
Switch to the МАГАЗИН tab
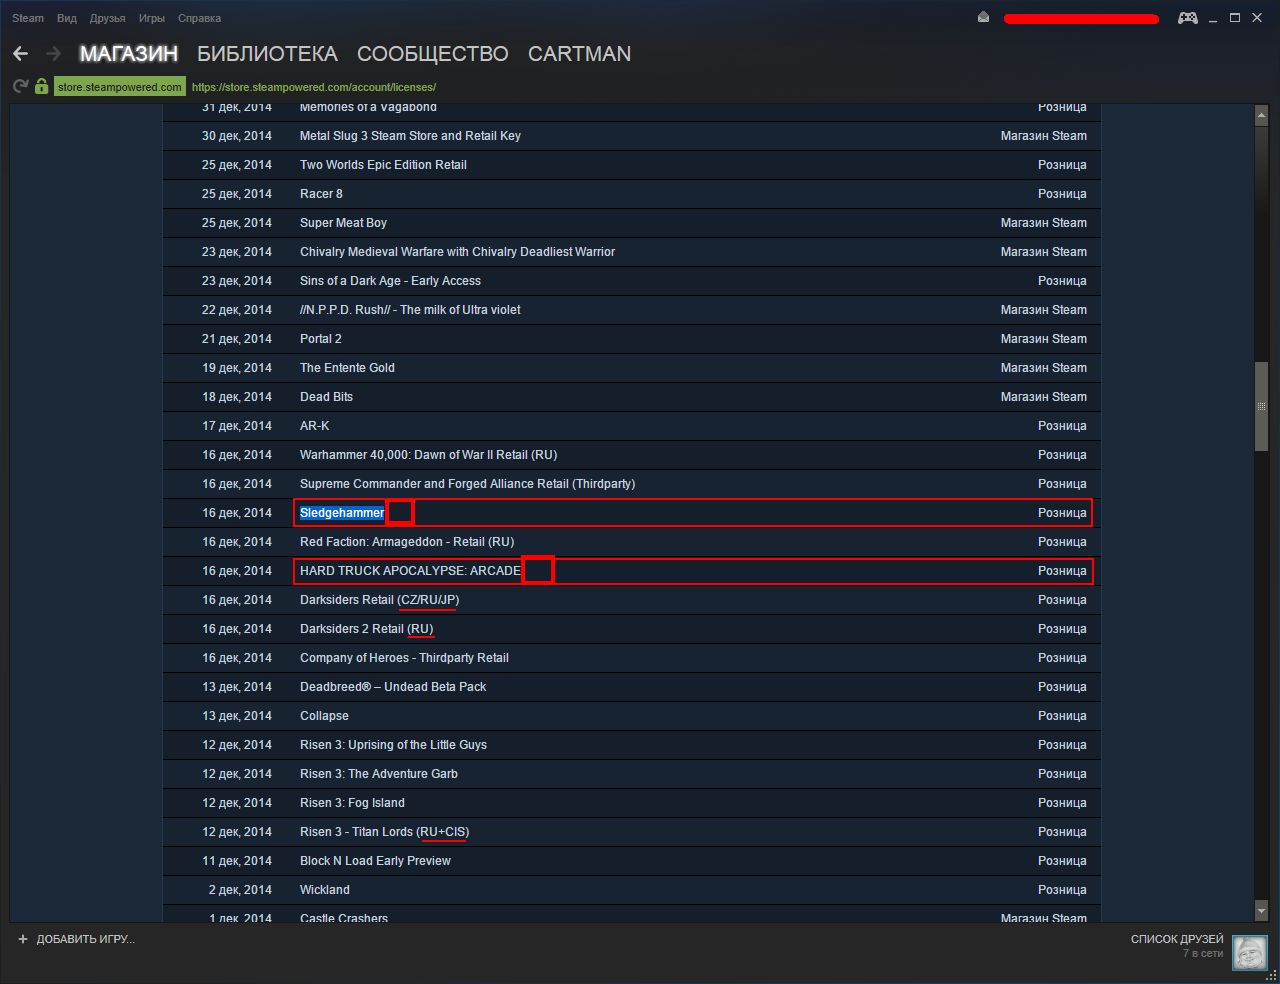(x=129, y=54)
